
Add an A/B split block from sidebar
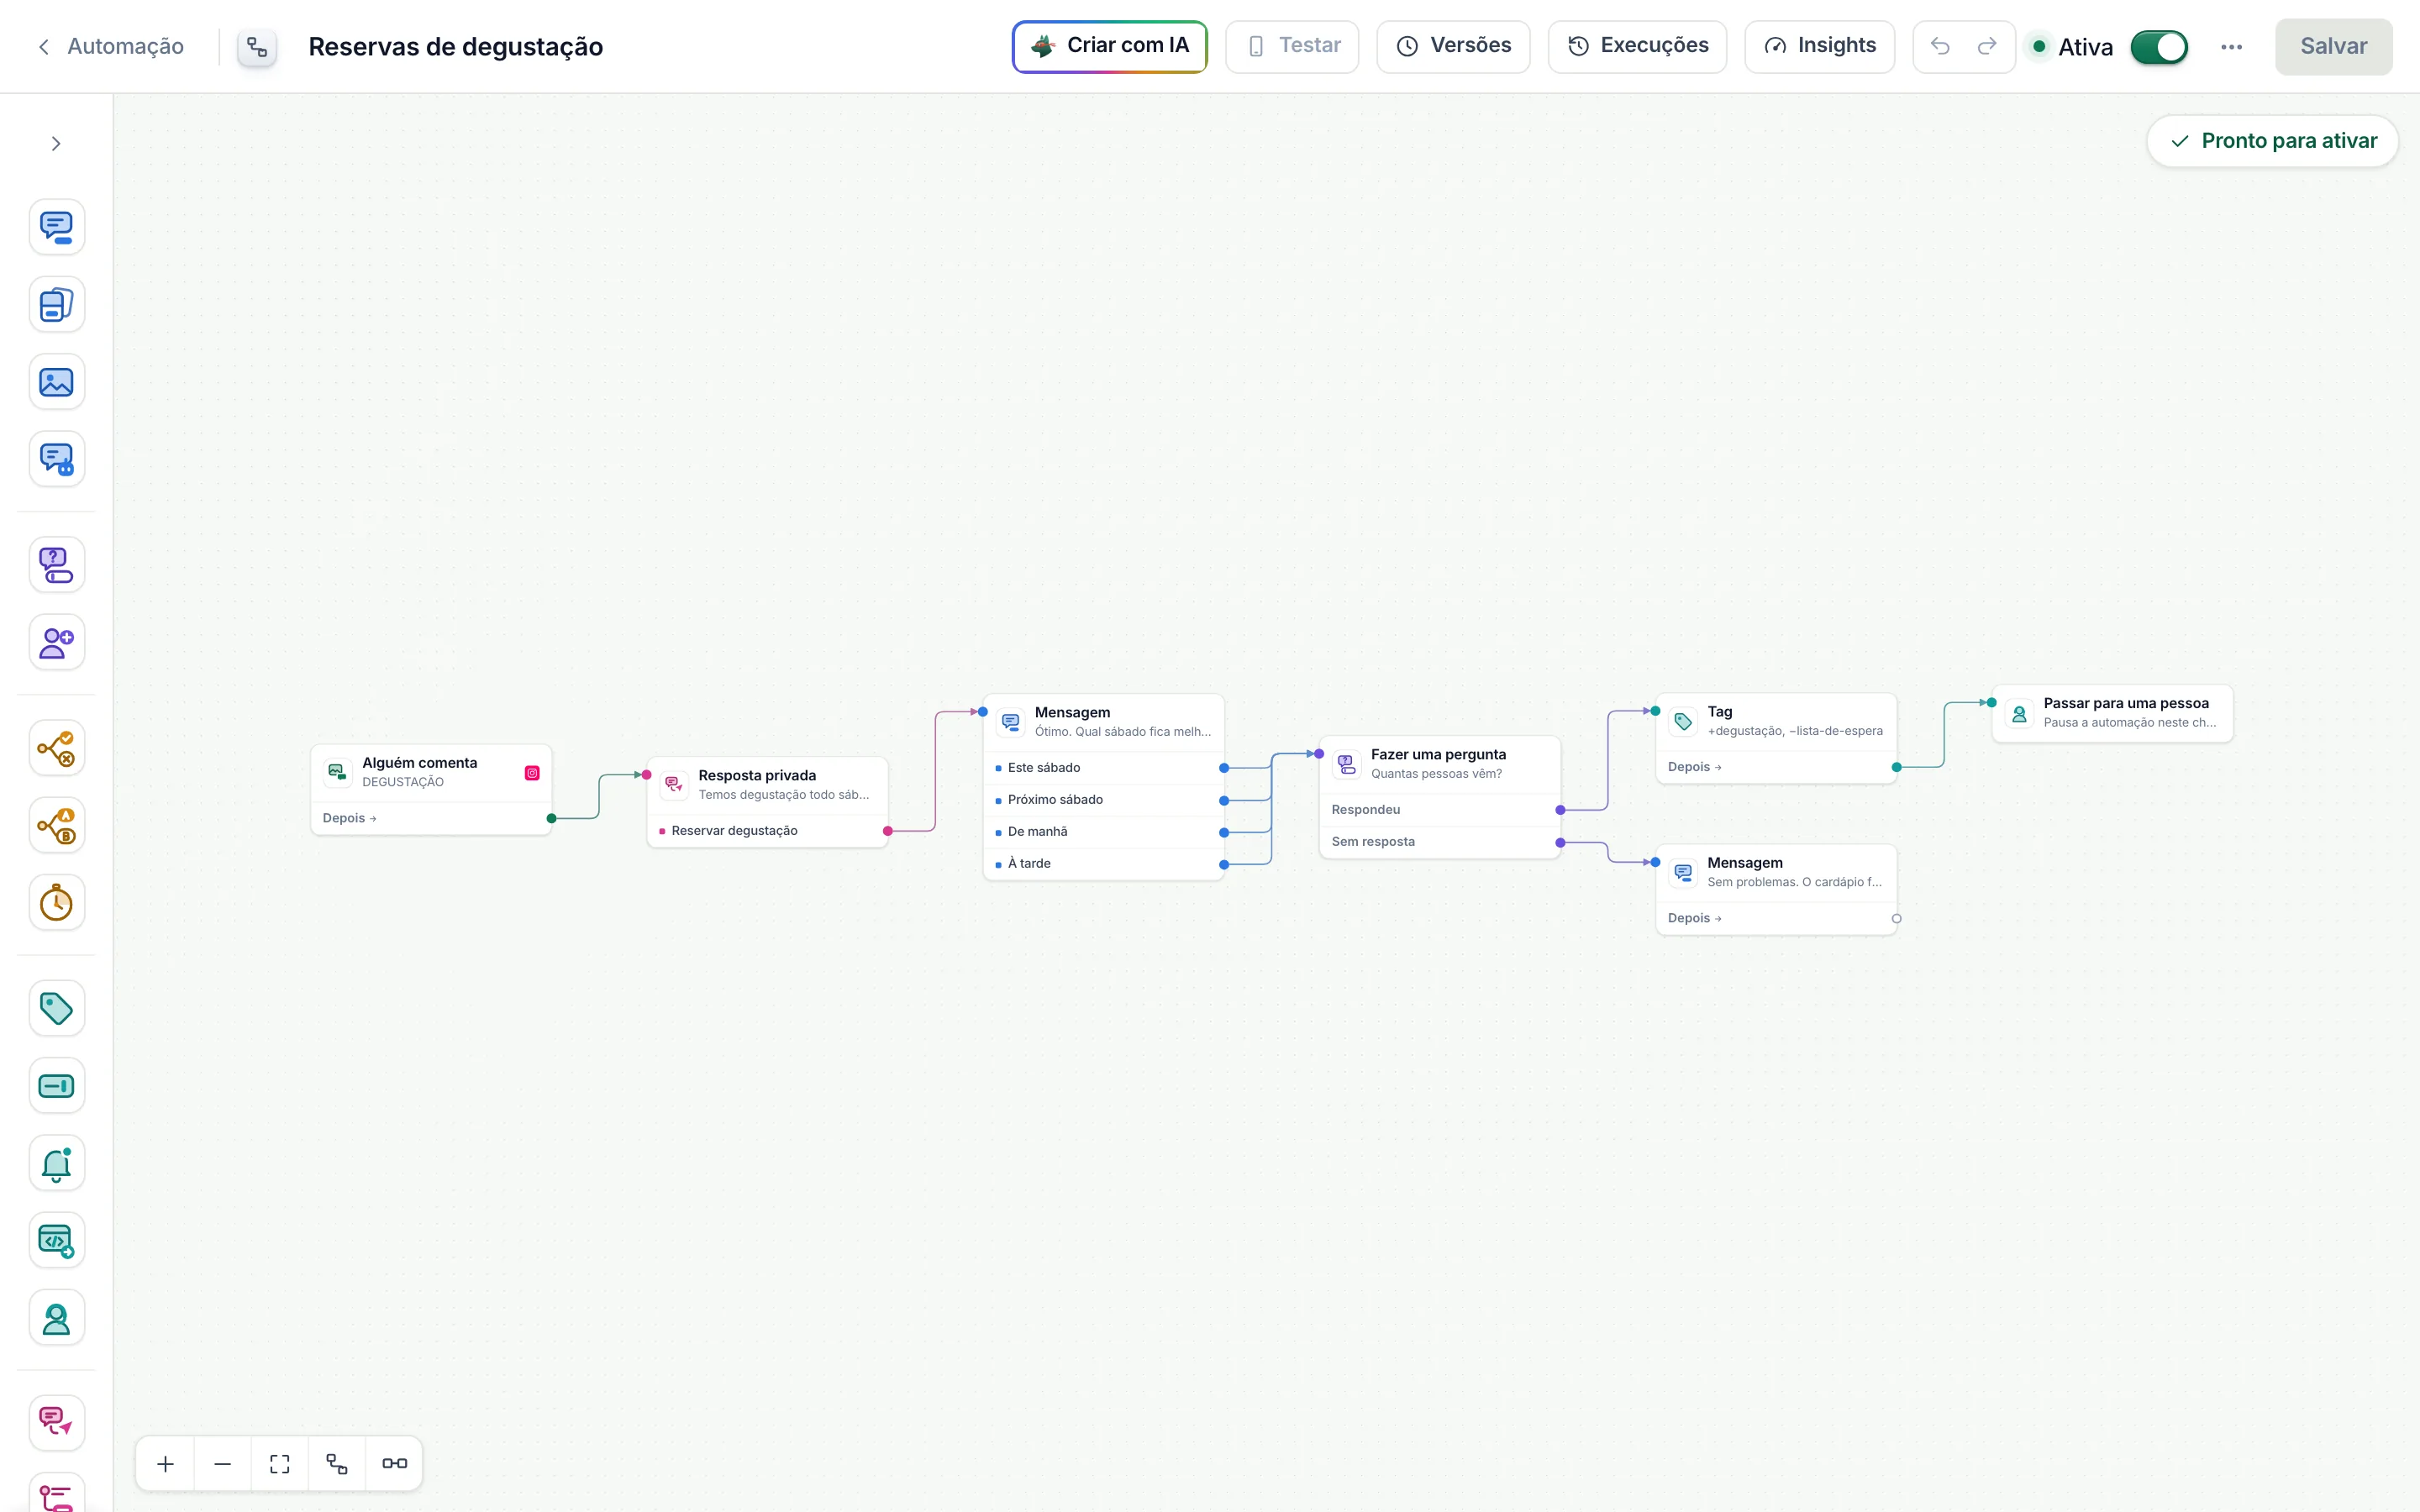click(x=57, y=825)
